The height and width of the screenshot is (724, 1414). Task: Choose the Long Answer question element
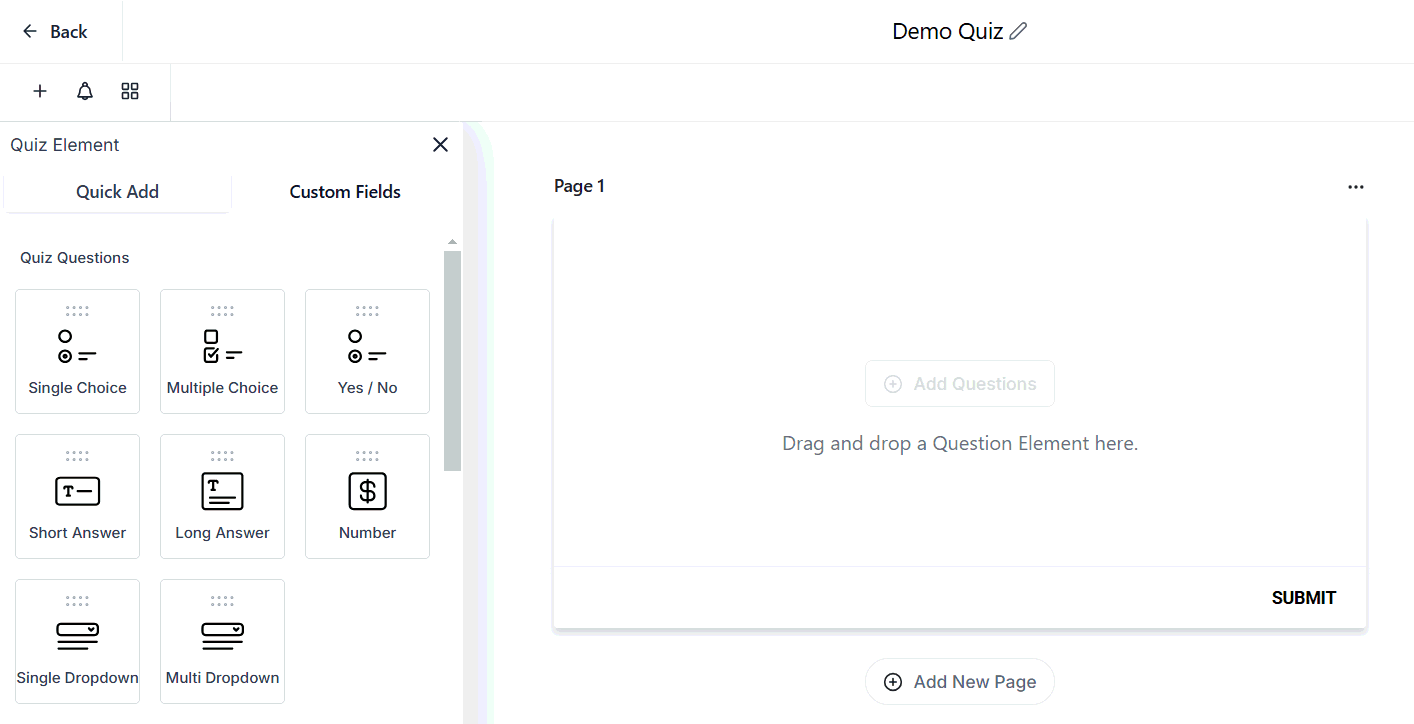click(222, 497)
